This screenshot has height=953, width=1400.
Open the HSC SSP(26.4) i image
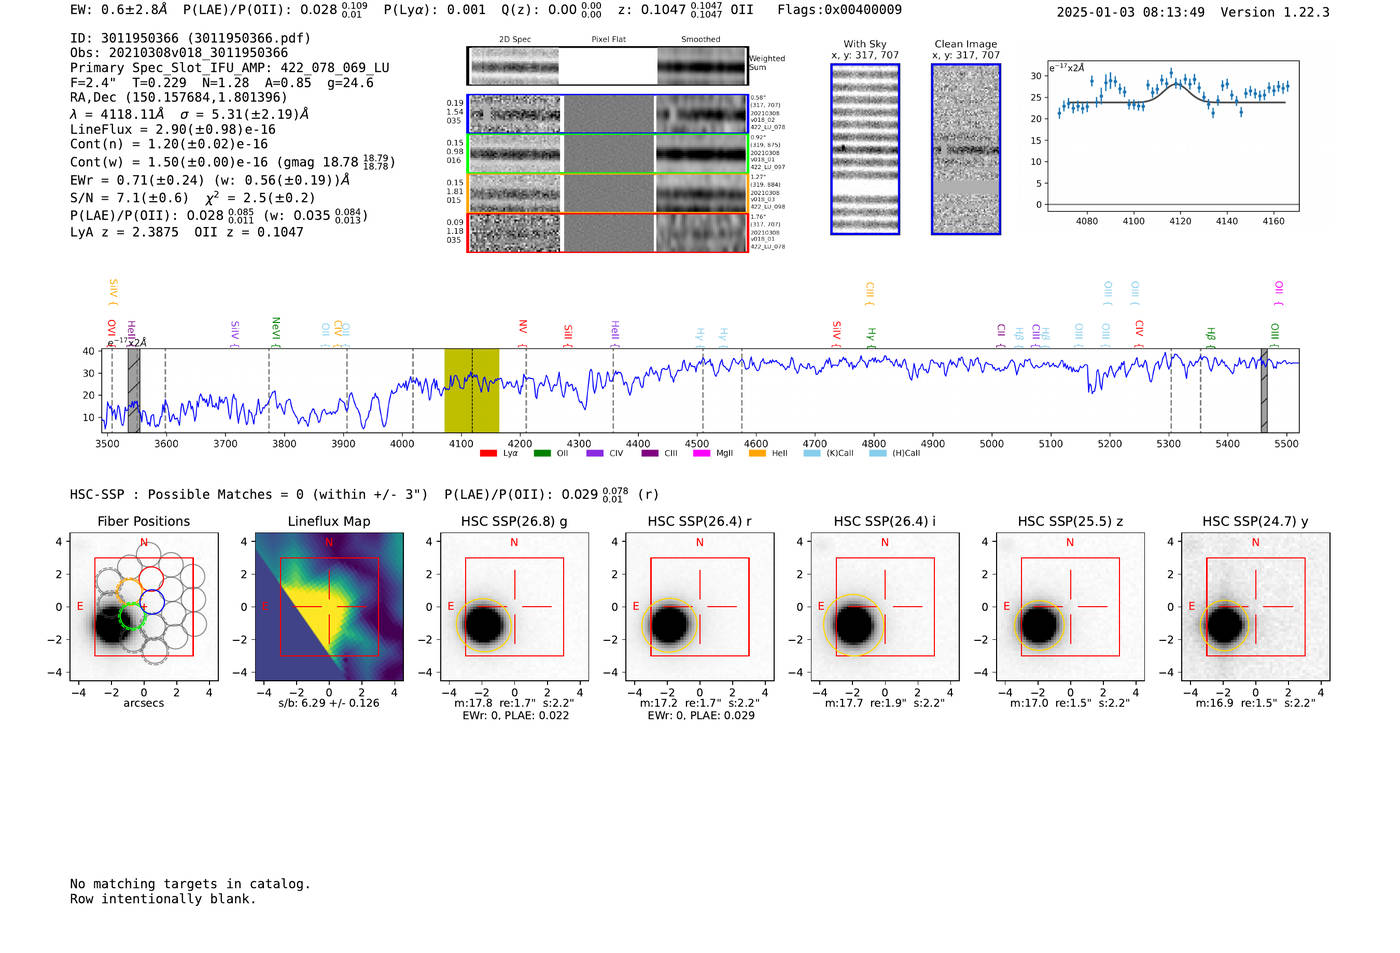(885, 606)
